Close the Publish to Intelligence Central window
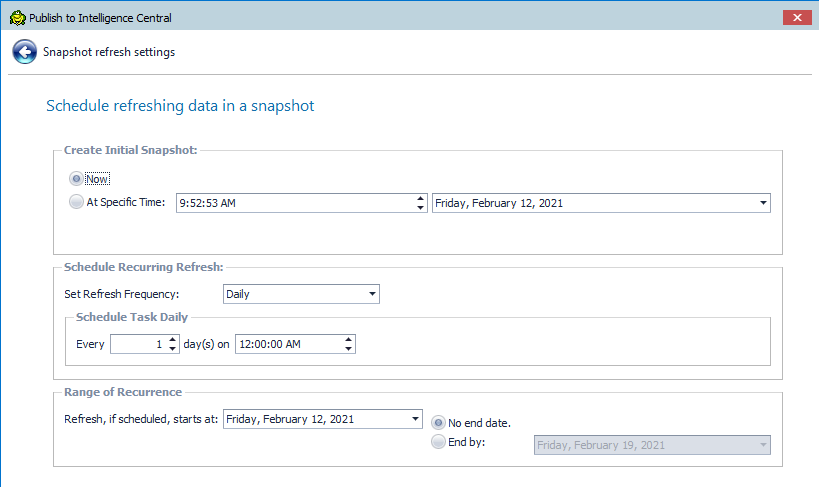The image size is (819, 487). click(796, 17)
